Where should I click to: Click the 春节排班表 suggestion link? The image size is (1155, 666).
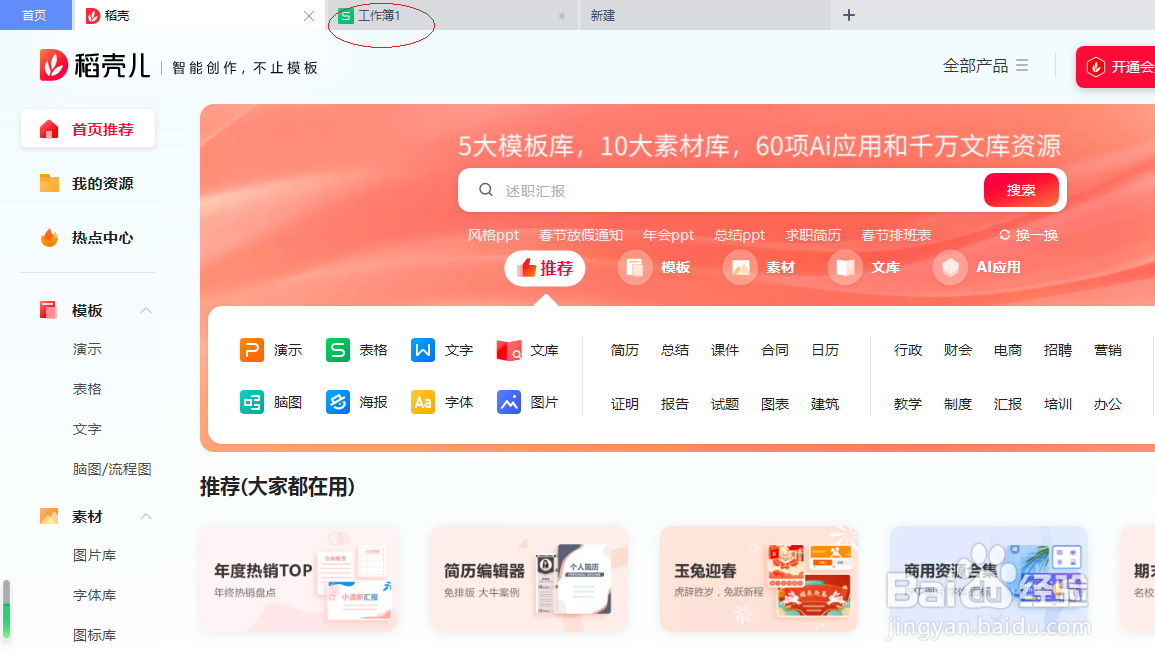click(x=896, y=235)
